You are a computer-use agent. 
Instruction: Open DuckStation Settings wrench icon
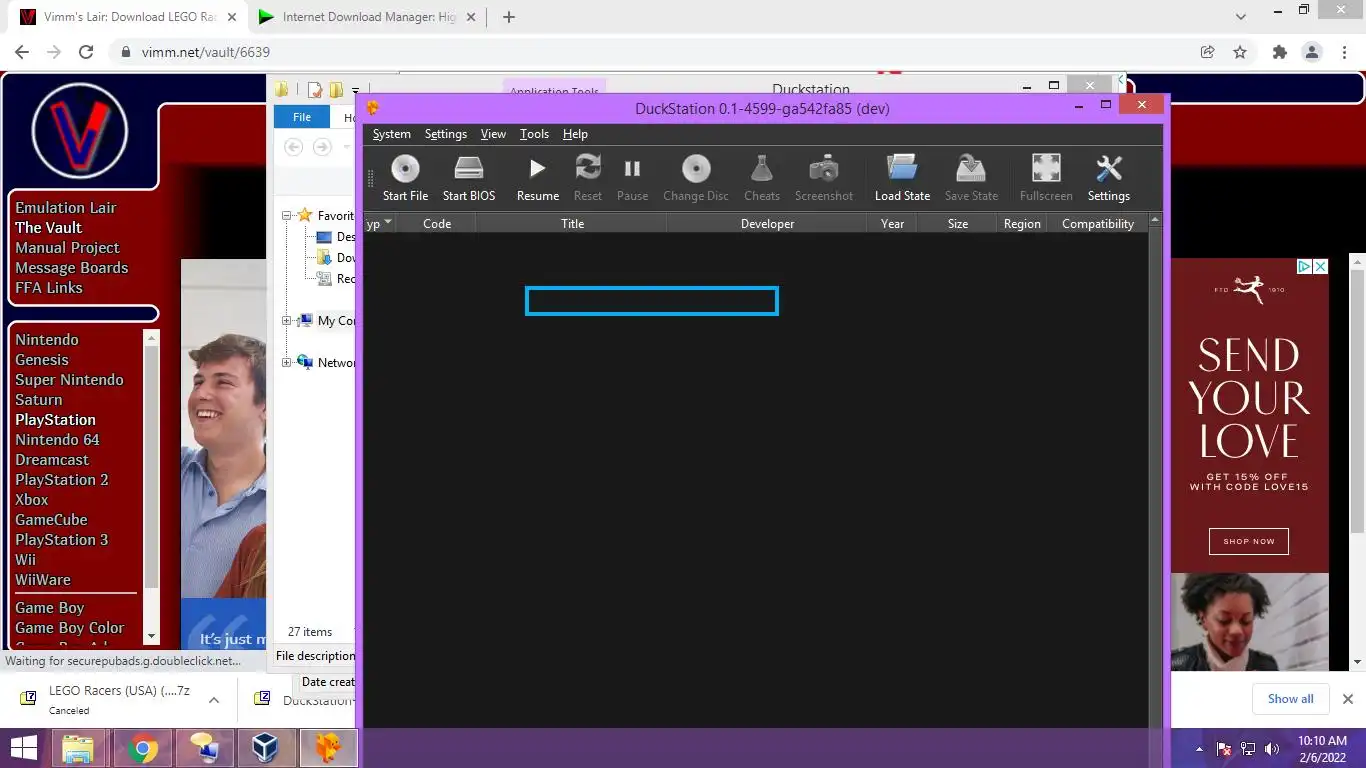pos(1109,168)
